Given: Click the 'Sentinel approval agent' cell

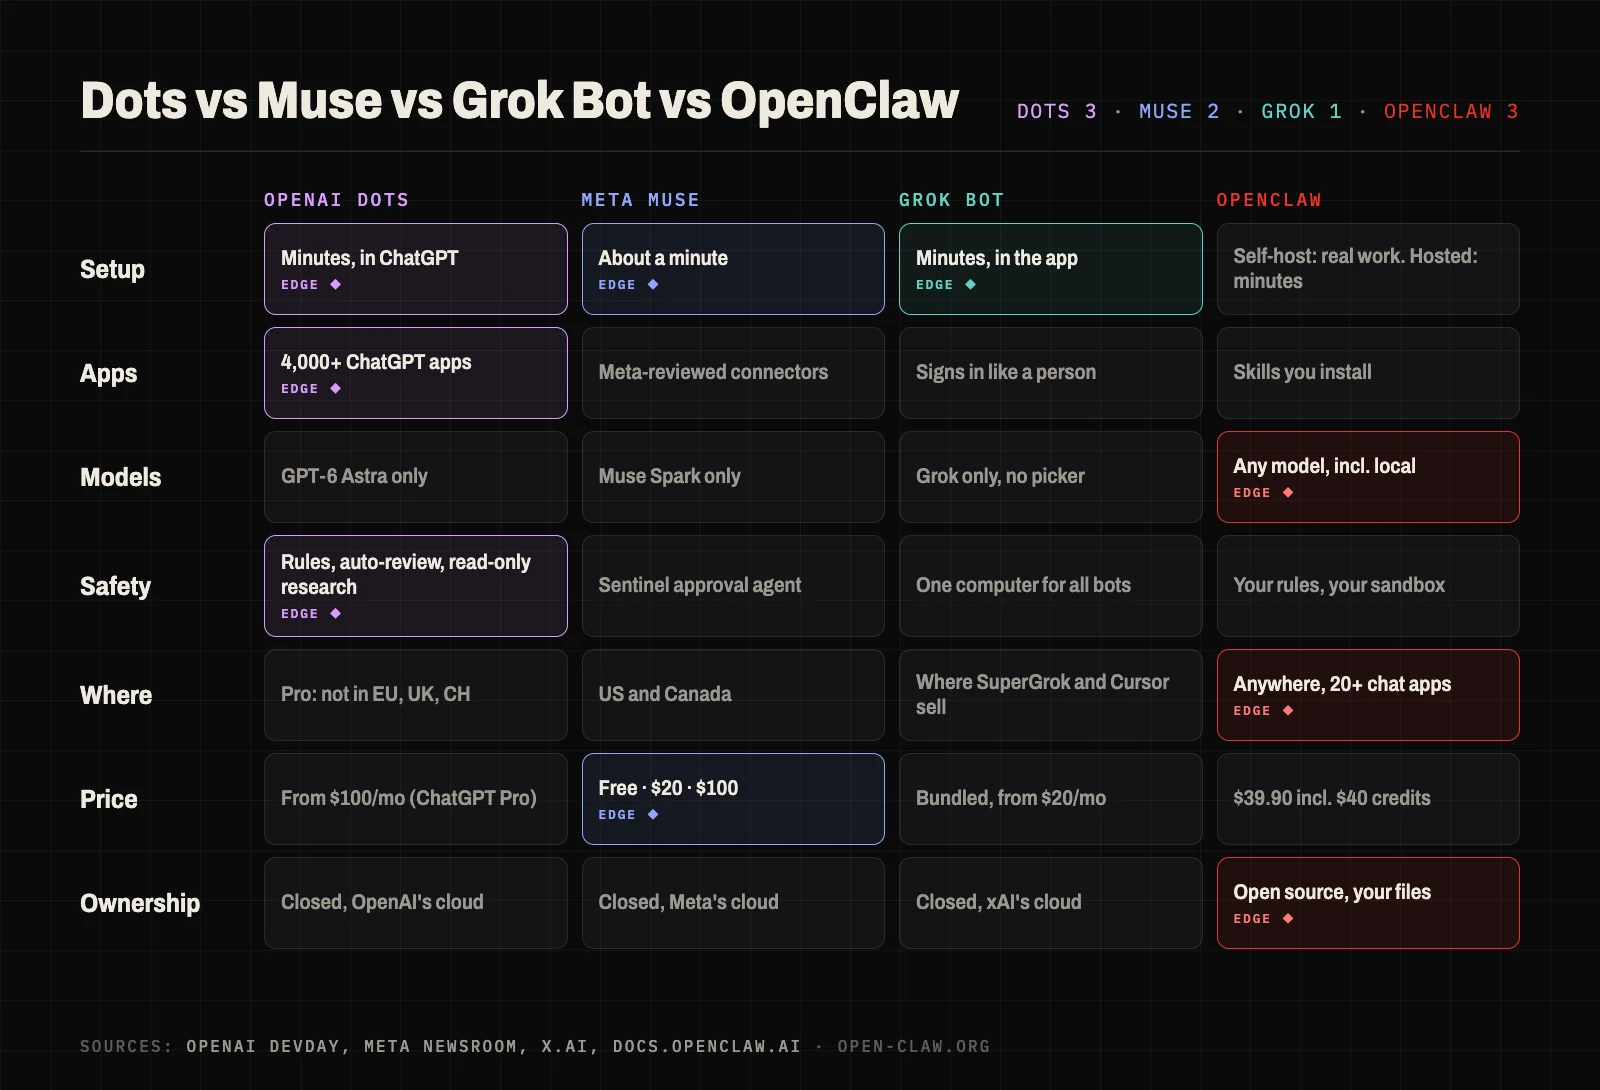Looking at the screenshot, I should 733,586.
